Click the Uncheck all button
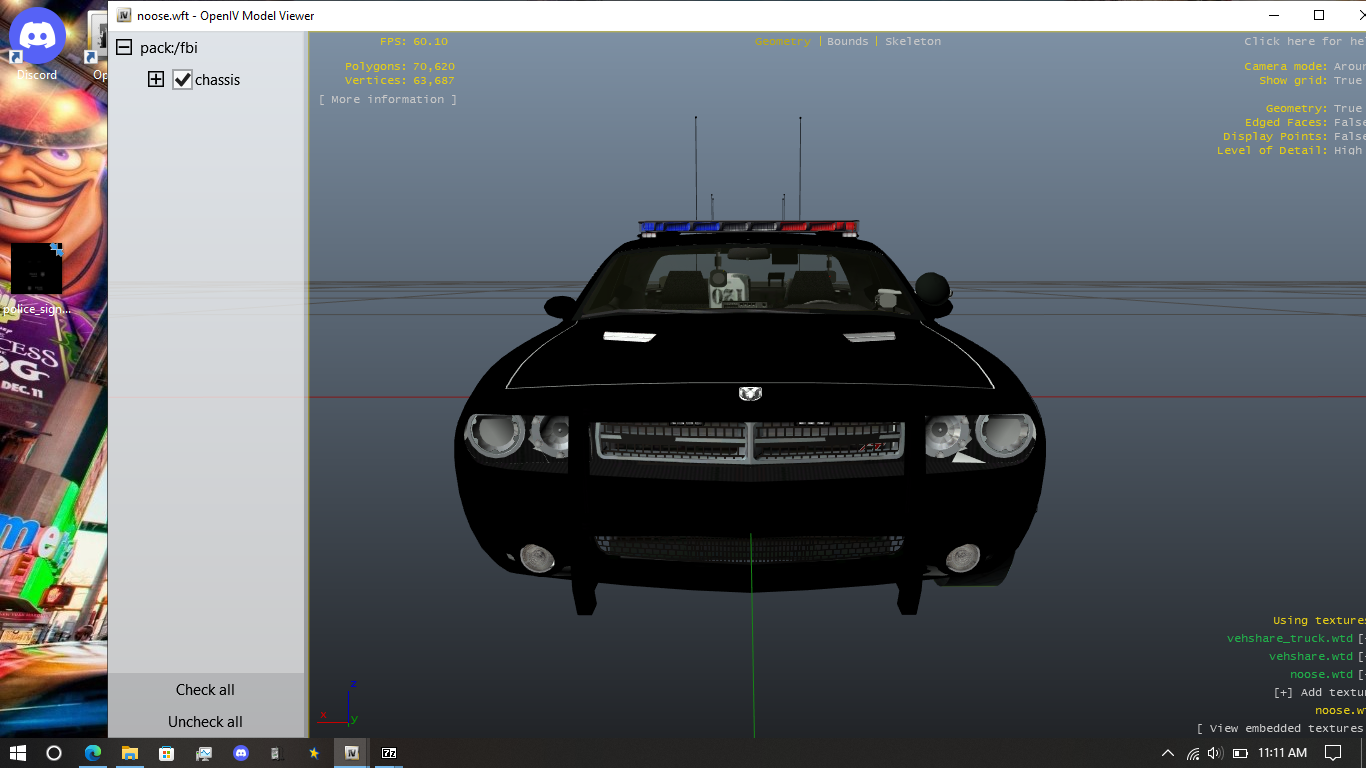1366x768 pixels. (x=205, y=722)
